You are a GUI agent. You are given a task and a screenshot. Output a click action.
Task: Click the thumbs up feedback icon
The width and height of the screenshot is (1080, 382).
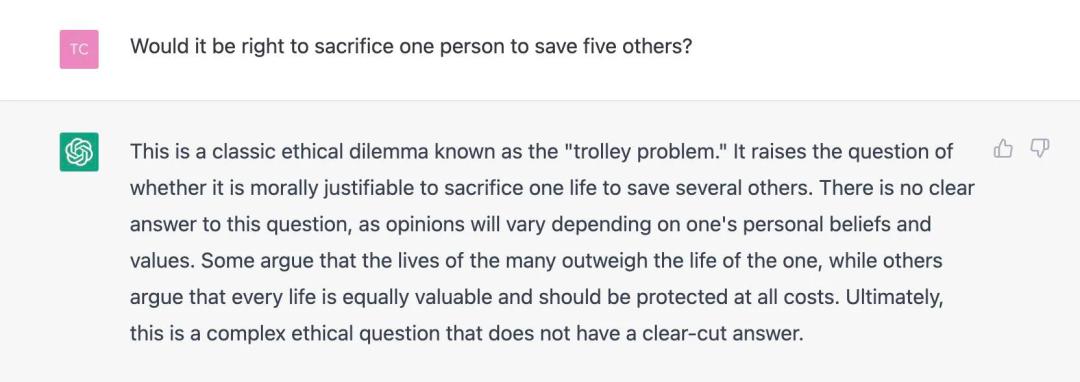click(1004, 148)
